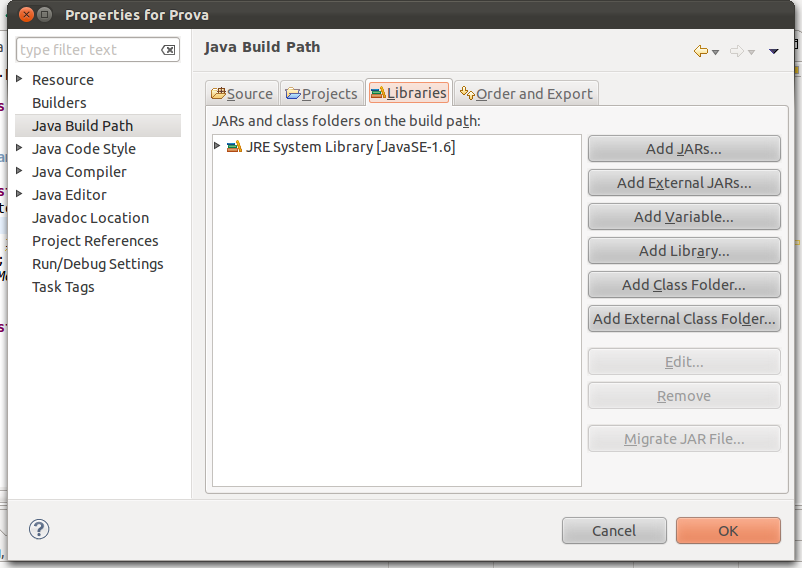The image size is (802, 568).
Task: Click Add External JARs button
Action: tap(684, 183)
